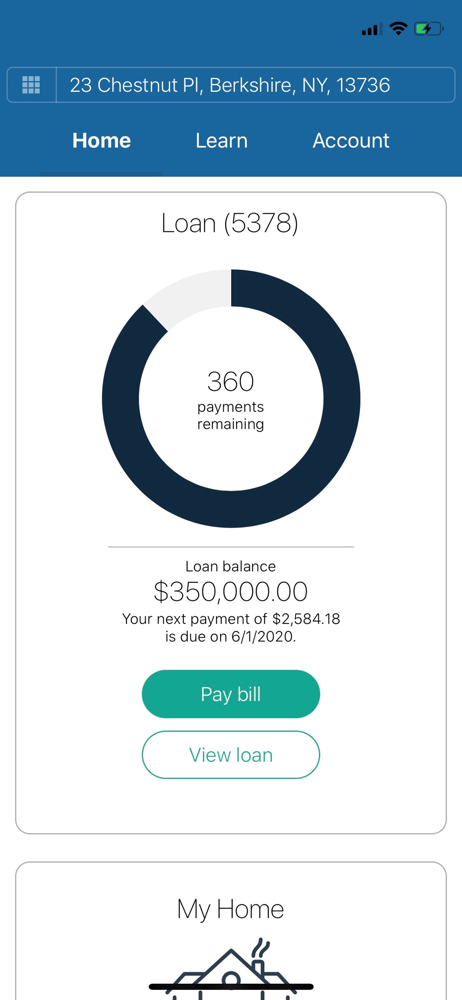Tap the Wi-Fi status icon
462x1000 pixels.
click(x=398, y=28)
